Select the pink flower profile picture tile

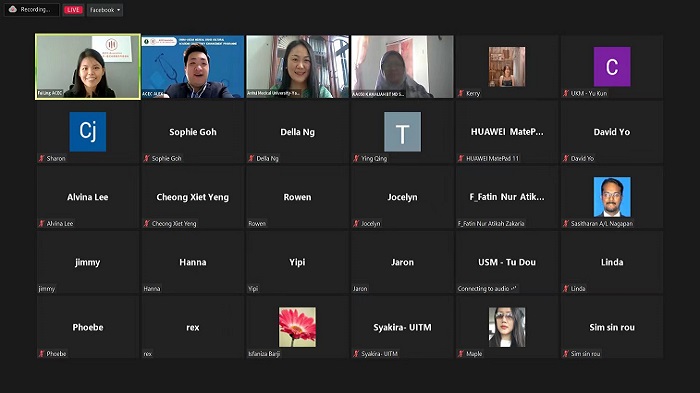click(297, 327)
